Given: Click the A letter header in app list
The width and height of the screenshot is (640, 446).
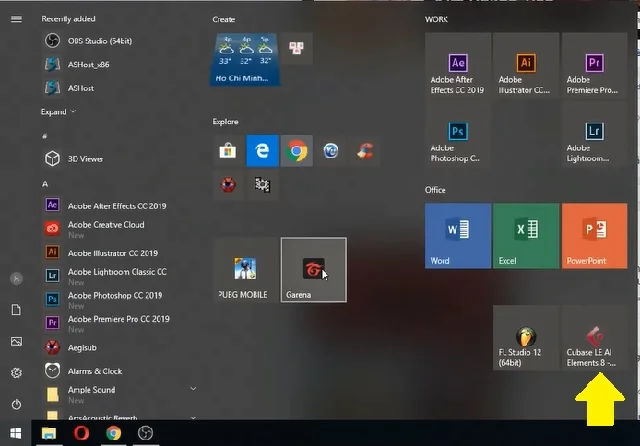Looking at the screenshot, I should click(45, 184).
